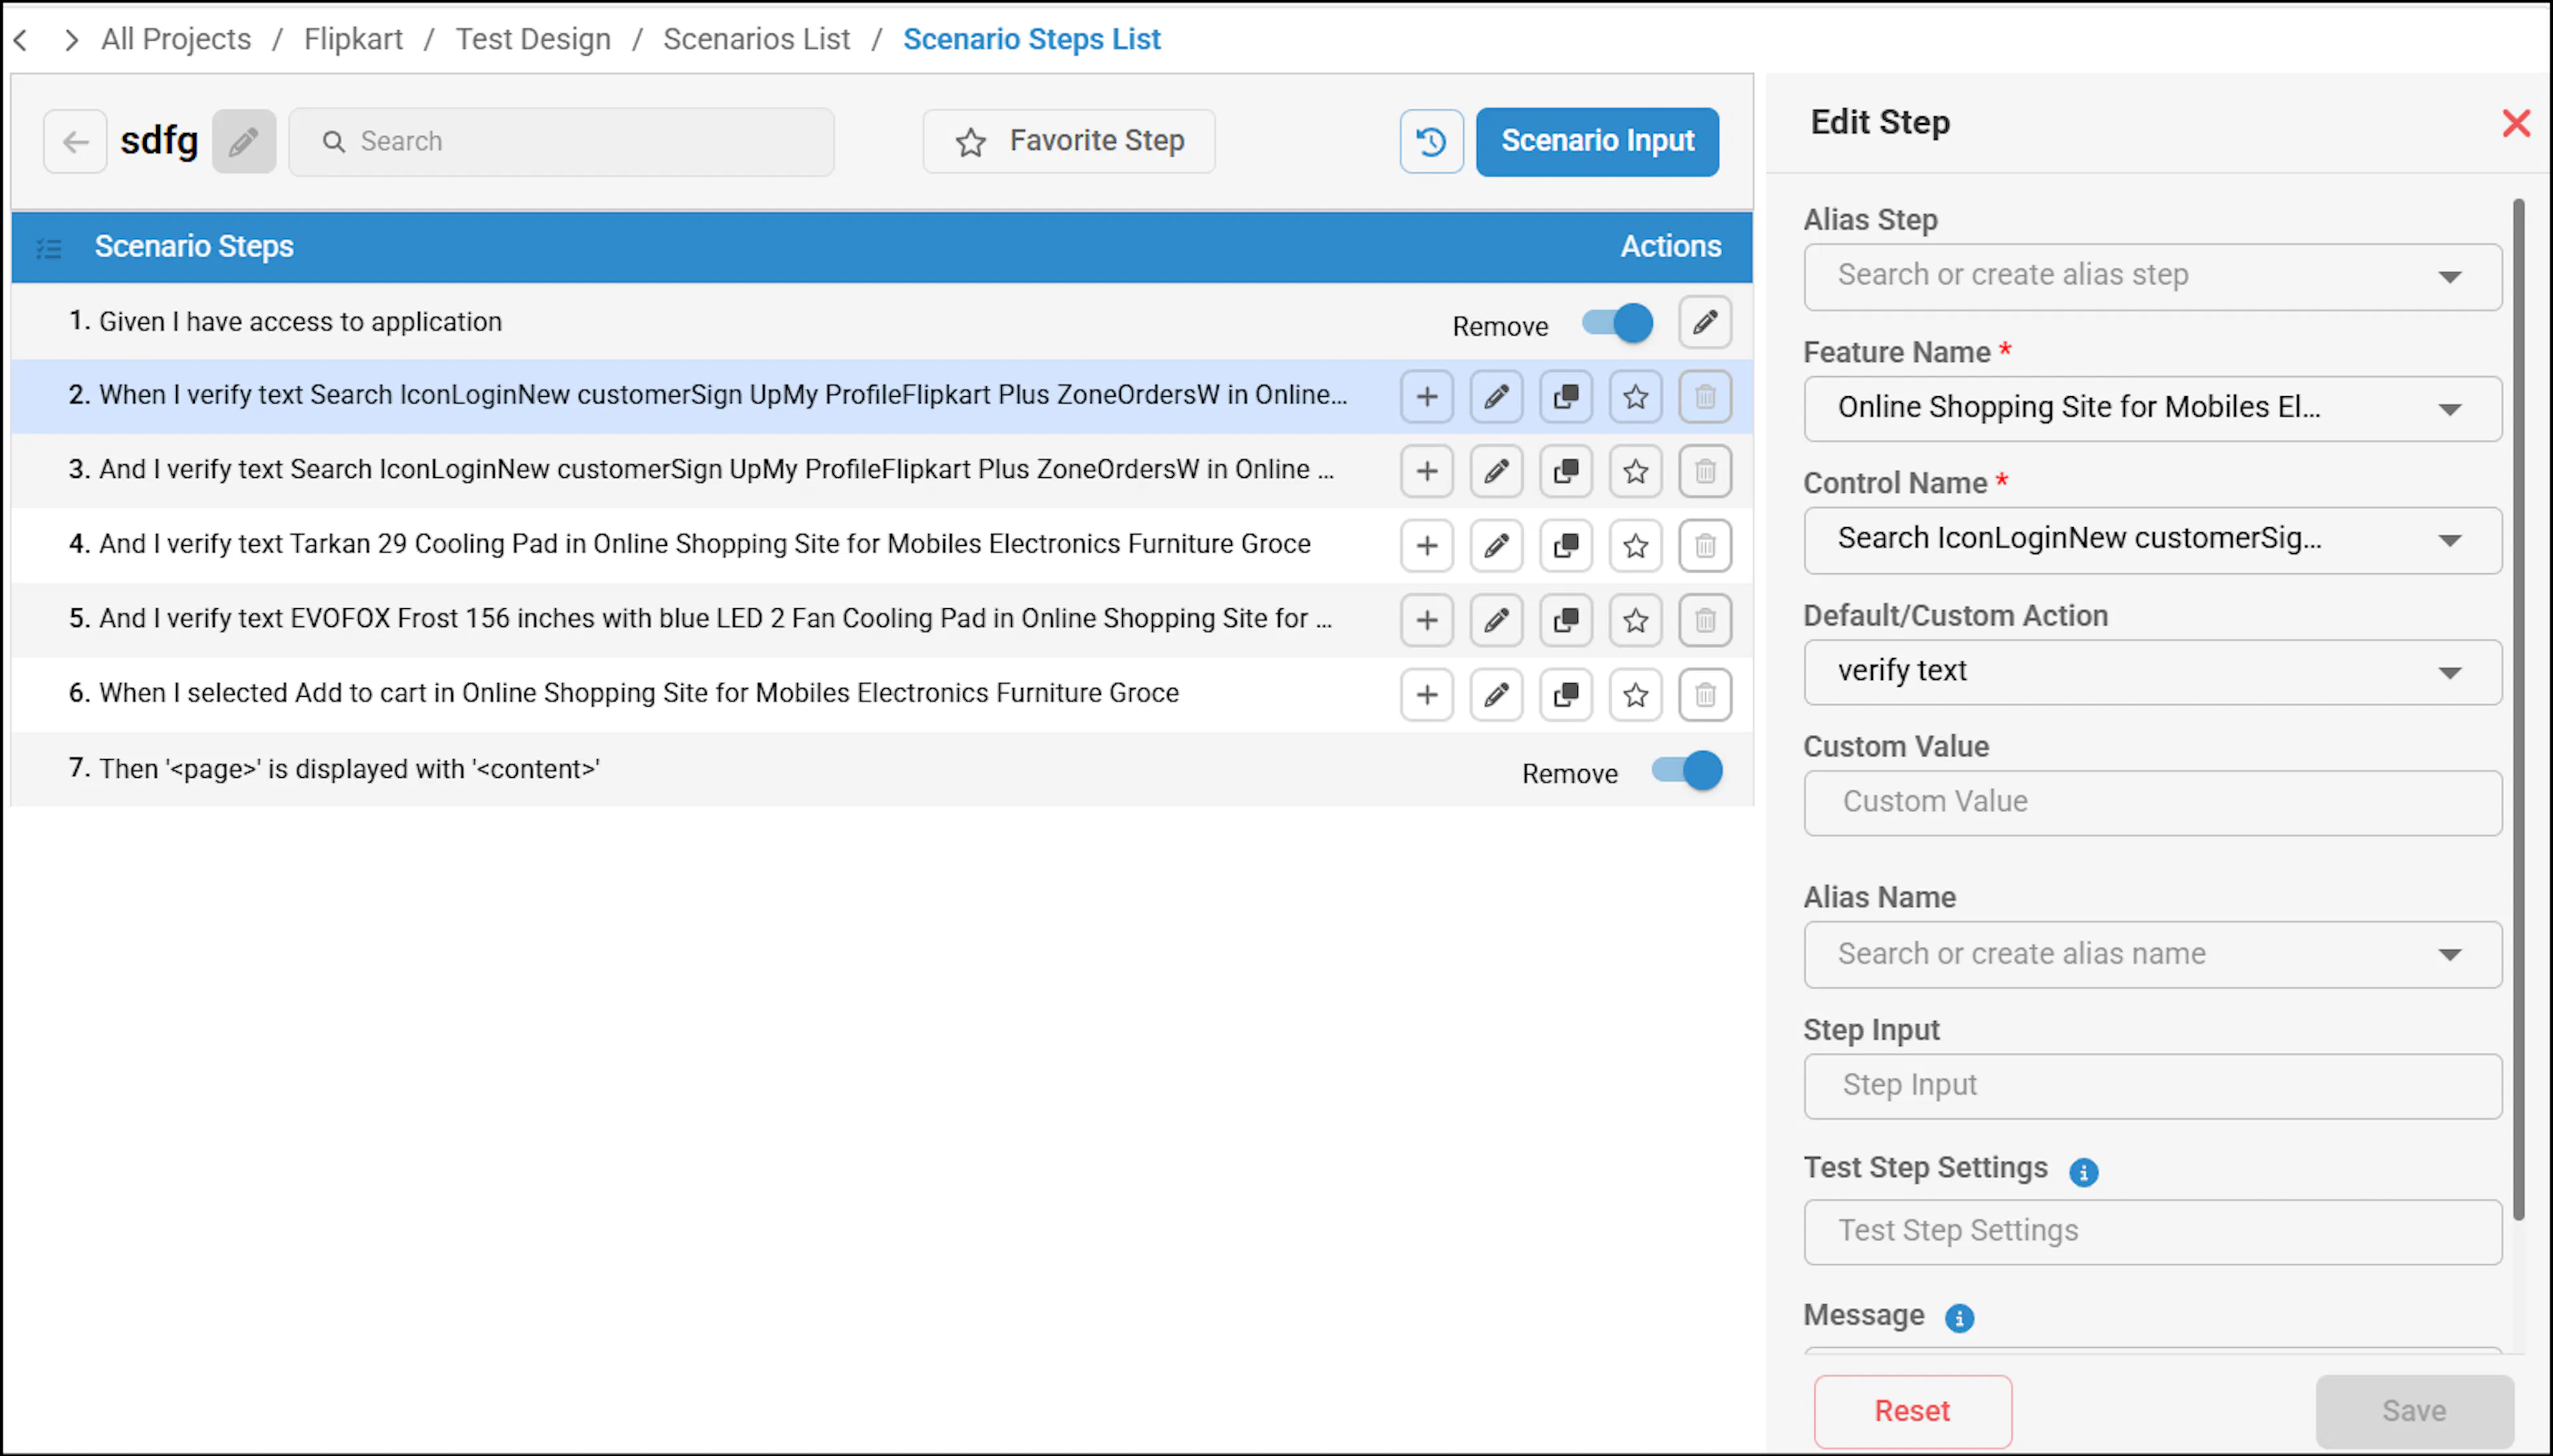Image resolution: width=2553 pixels, height=1456 pixels.
Task: Click the back arrow beside sdfg
Action: click(75, 141)
